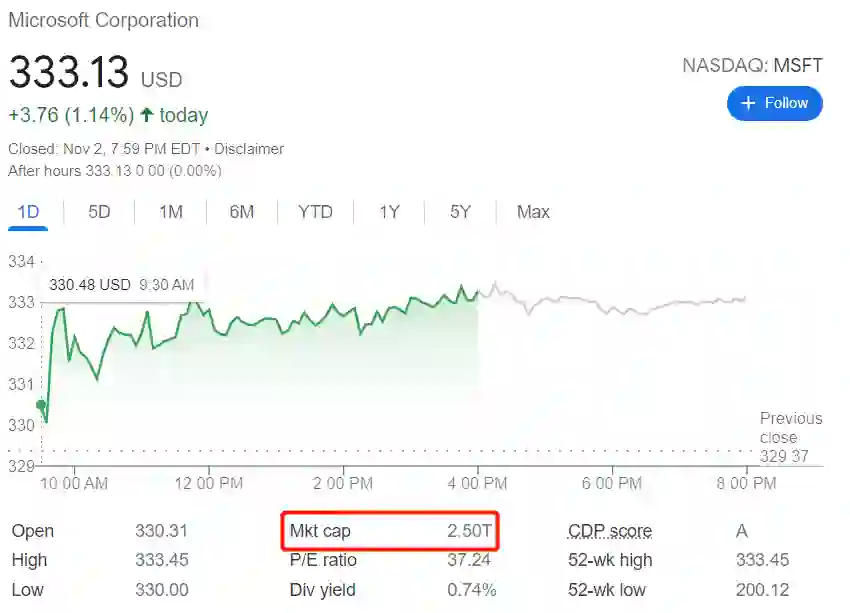Click the Previous close label on chart

pyautogui.click(x=790, y=428)
